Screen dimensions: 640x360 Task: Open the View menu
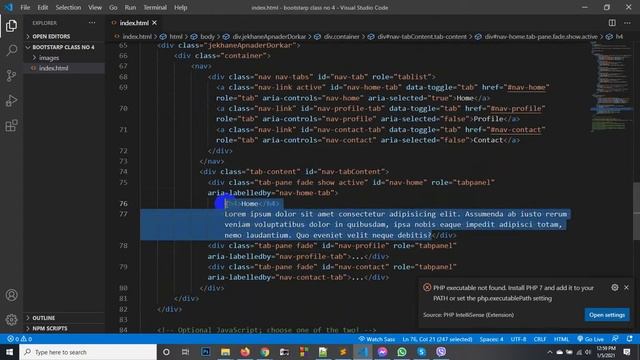click(x=95, y=7)
